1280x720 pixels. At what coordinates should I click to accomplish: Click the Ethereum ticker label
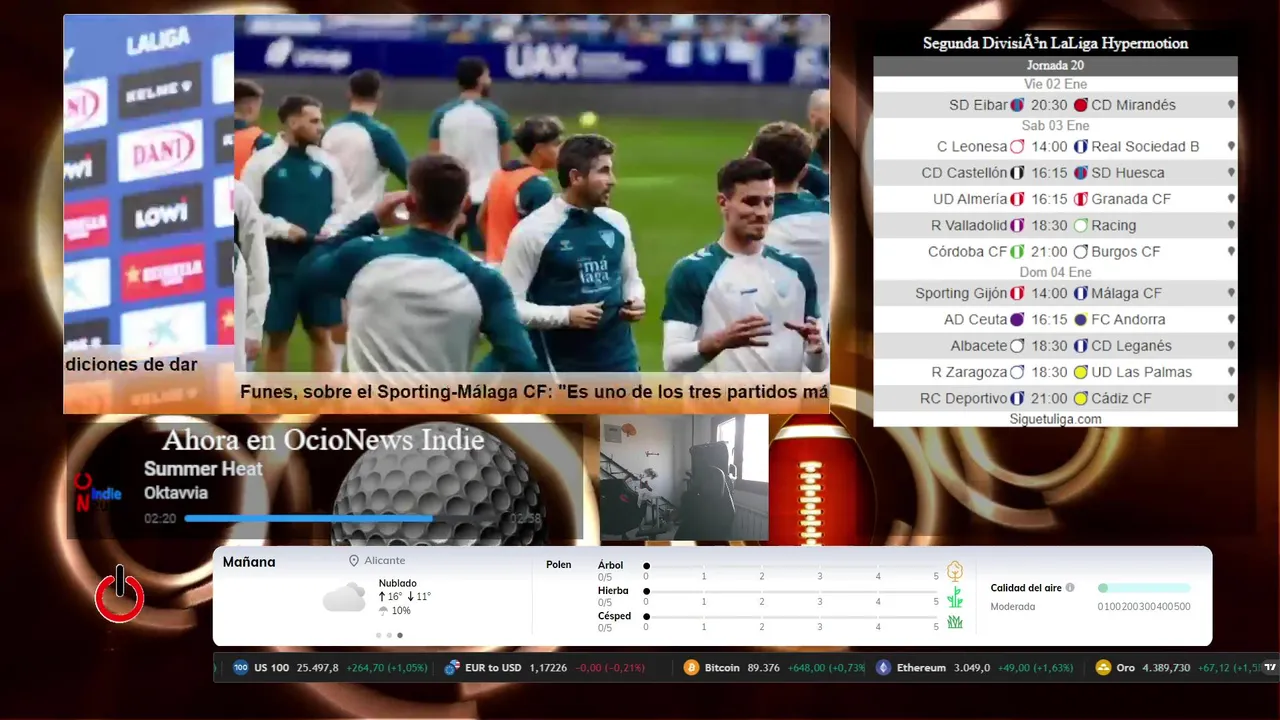pyautogui.click(x=921, y=668)
